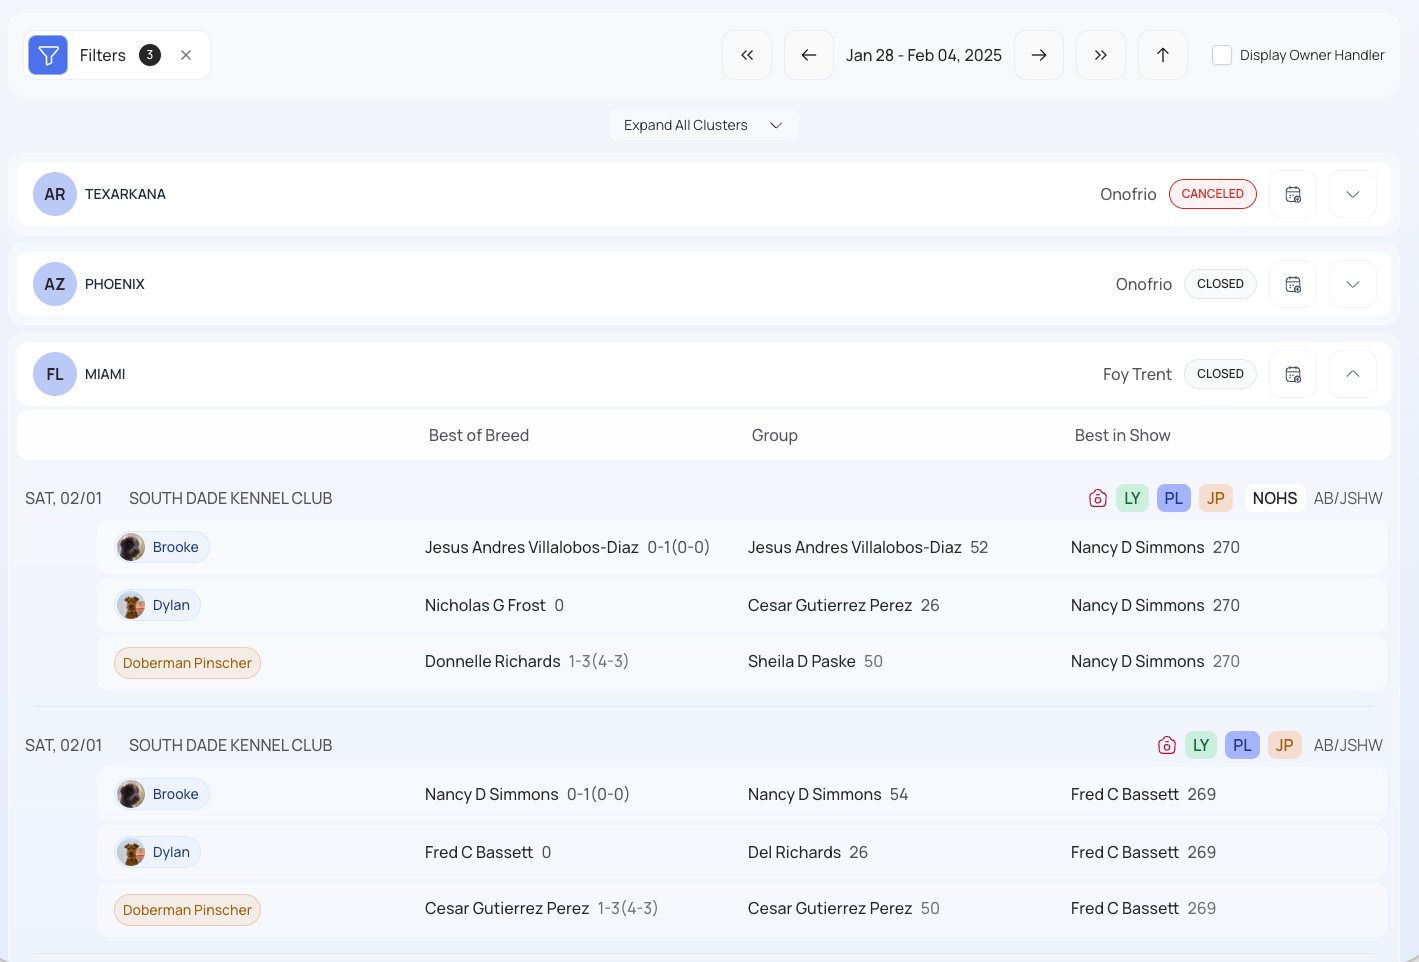The height and width of the screenshot is (962, 1419).
Task: Go to next week with right arrow
Action: coord(1039,55)
